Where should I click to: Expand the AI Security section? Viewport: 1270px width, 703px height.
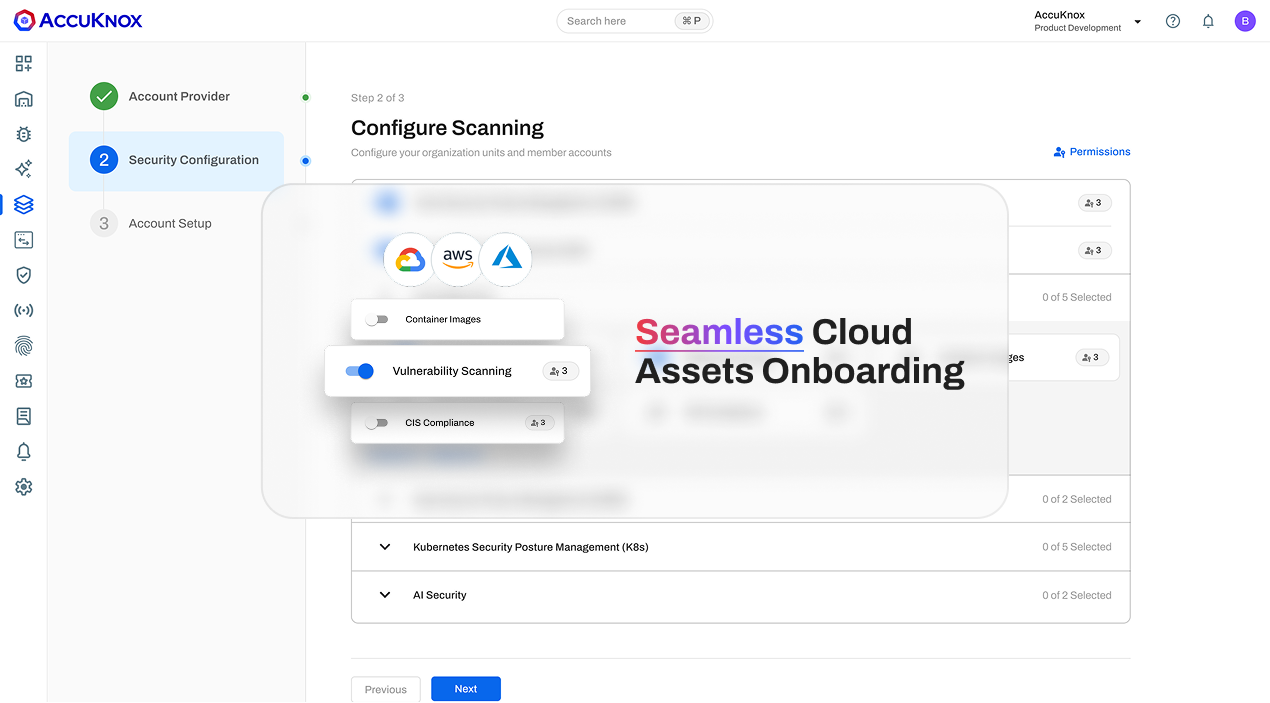[x=385, y=595]
